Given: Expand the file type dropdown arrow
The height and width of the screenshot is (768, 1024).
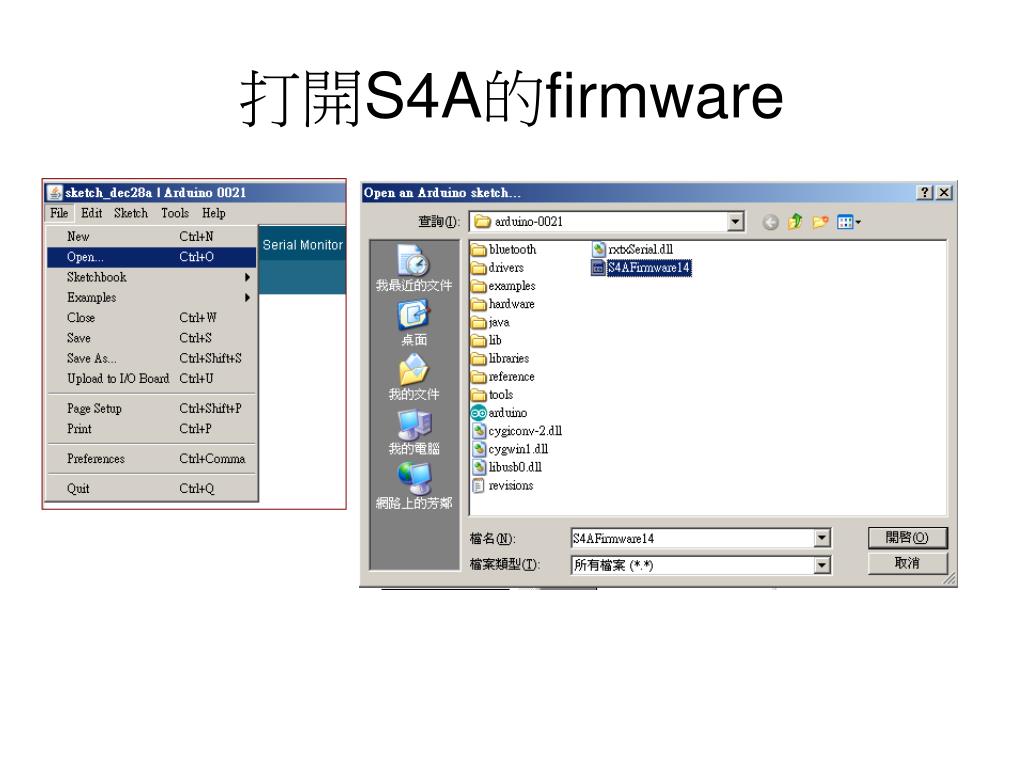Looking at the screenshot, I should tap(822, 565).
